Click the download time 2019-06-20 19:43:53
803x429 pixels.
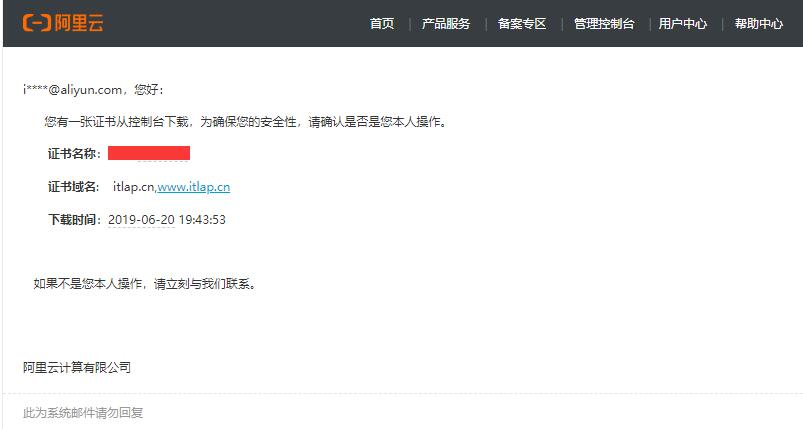click(166, 220)
